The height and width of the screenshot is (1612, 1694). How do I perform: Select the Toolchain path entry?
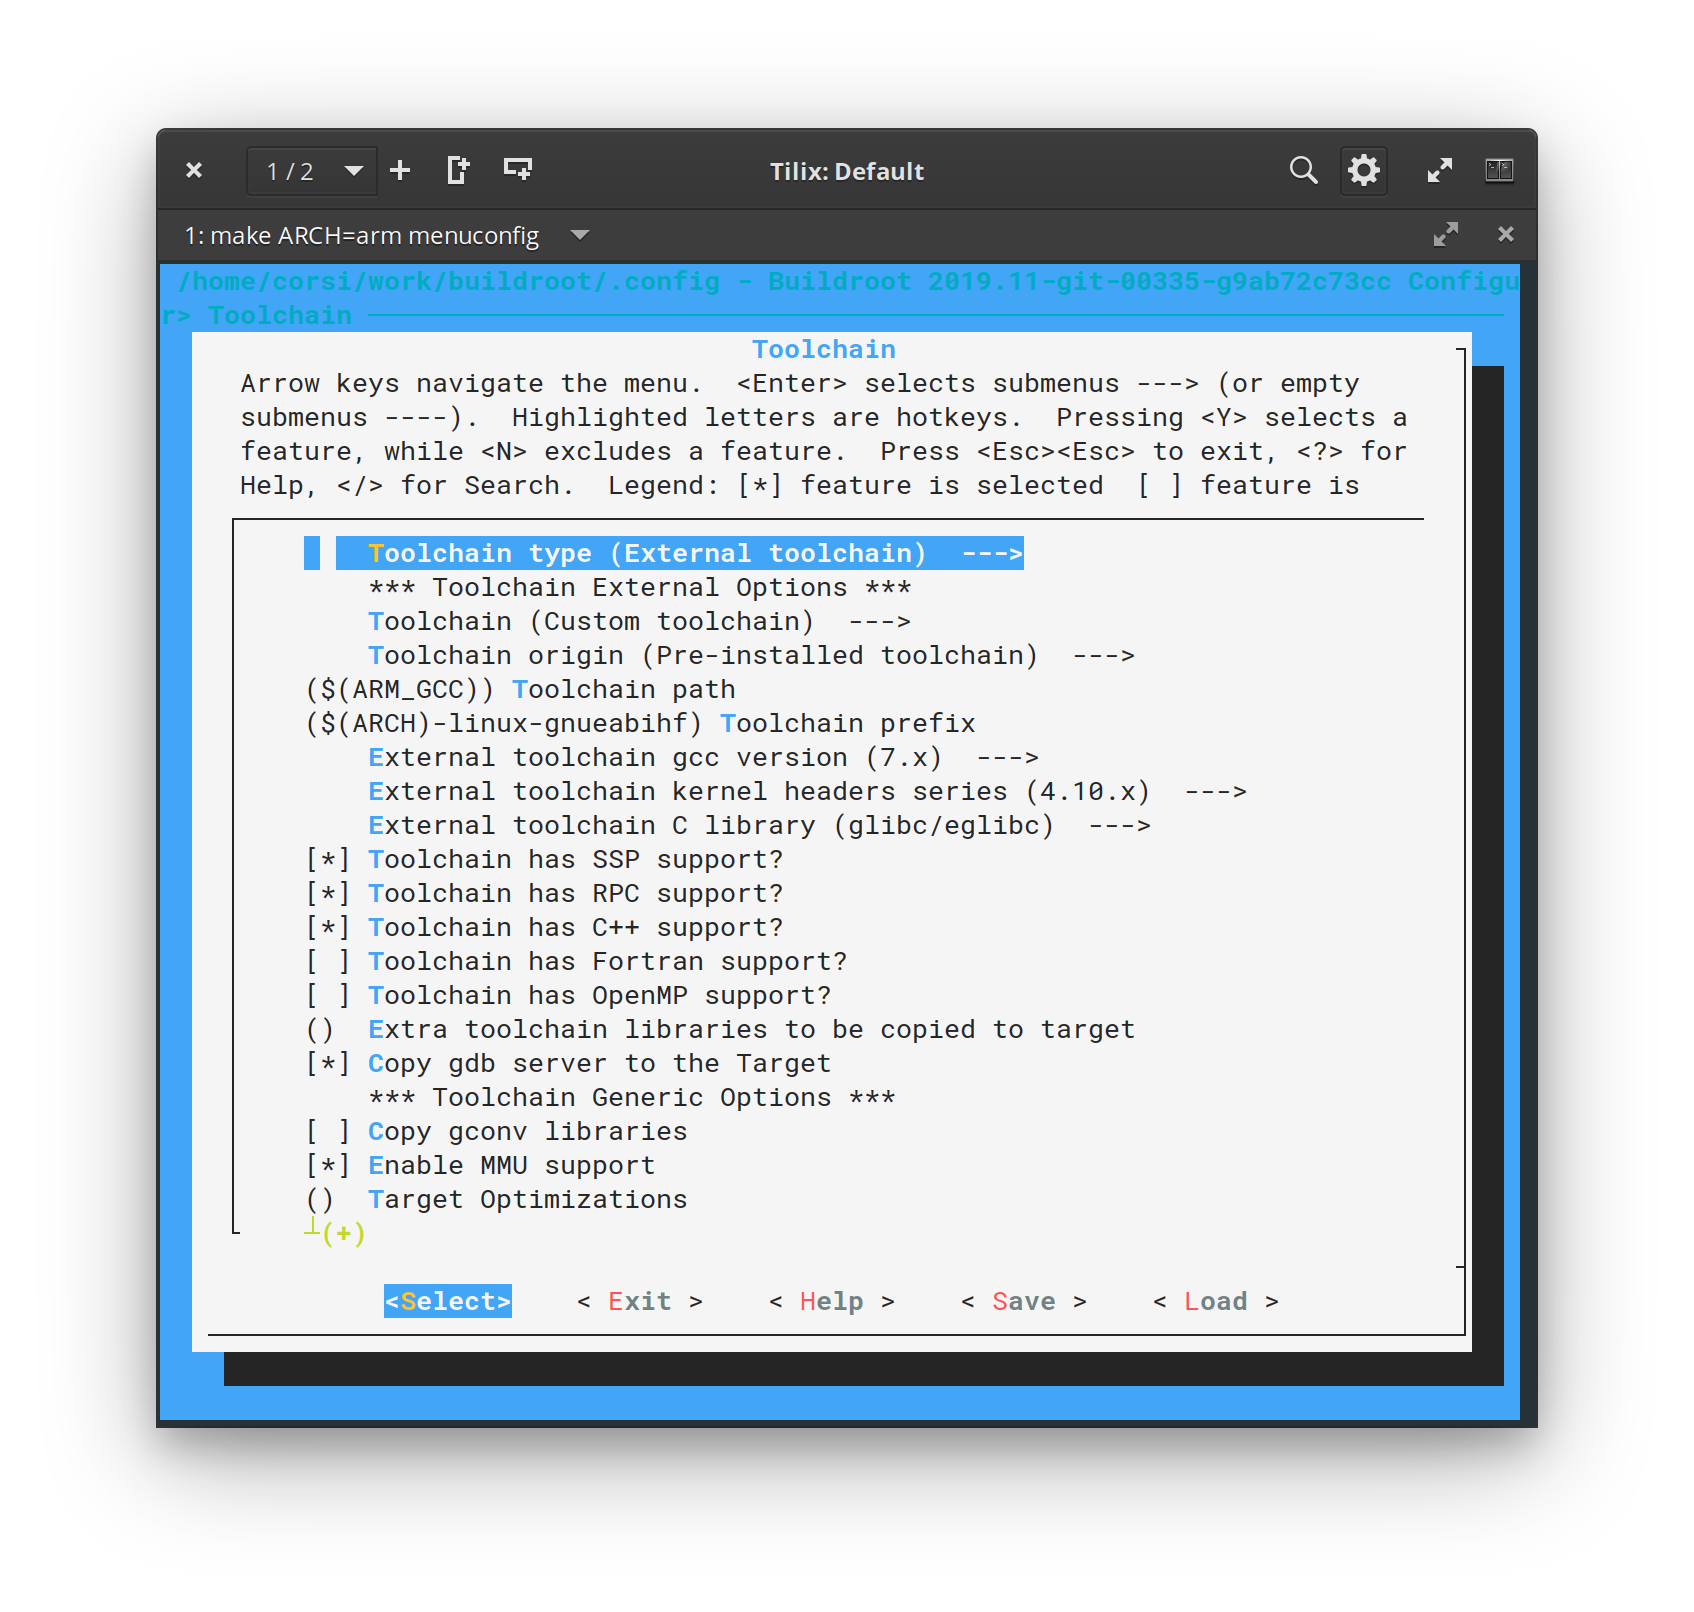[520, 689]
